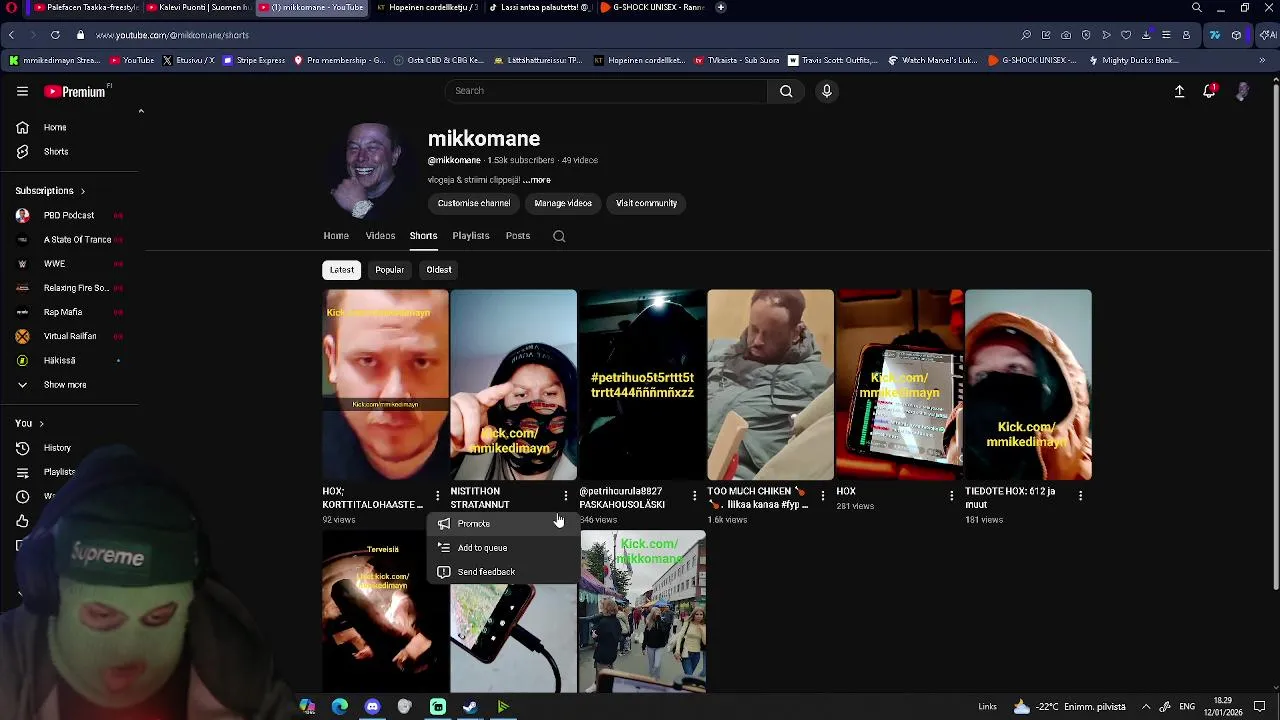Switch to channel Posts tab
The height and width of the screenshot is (720, 1280).
point(518,236)
